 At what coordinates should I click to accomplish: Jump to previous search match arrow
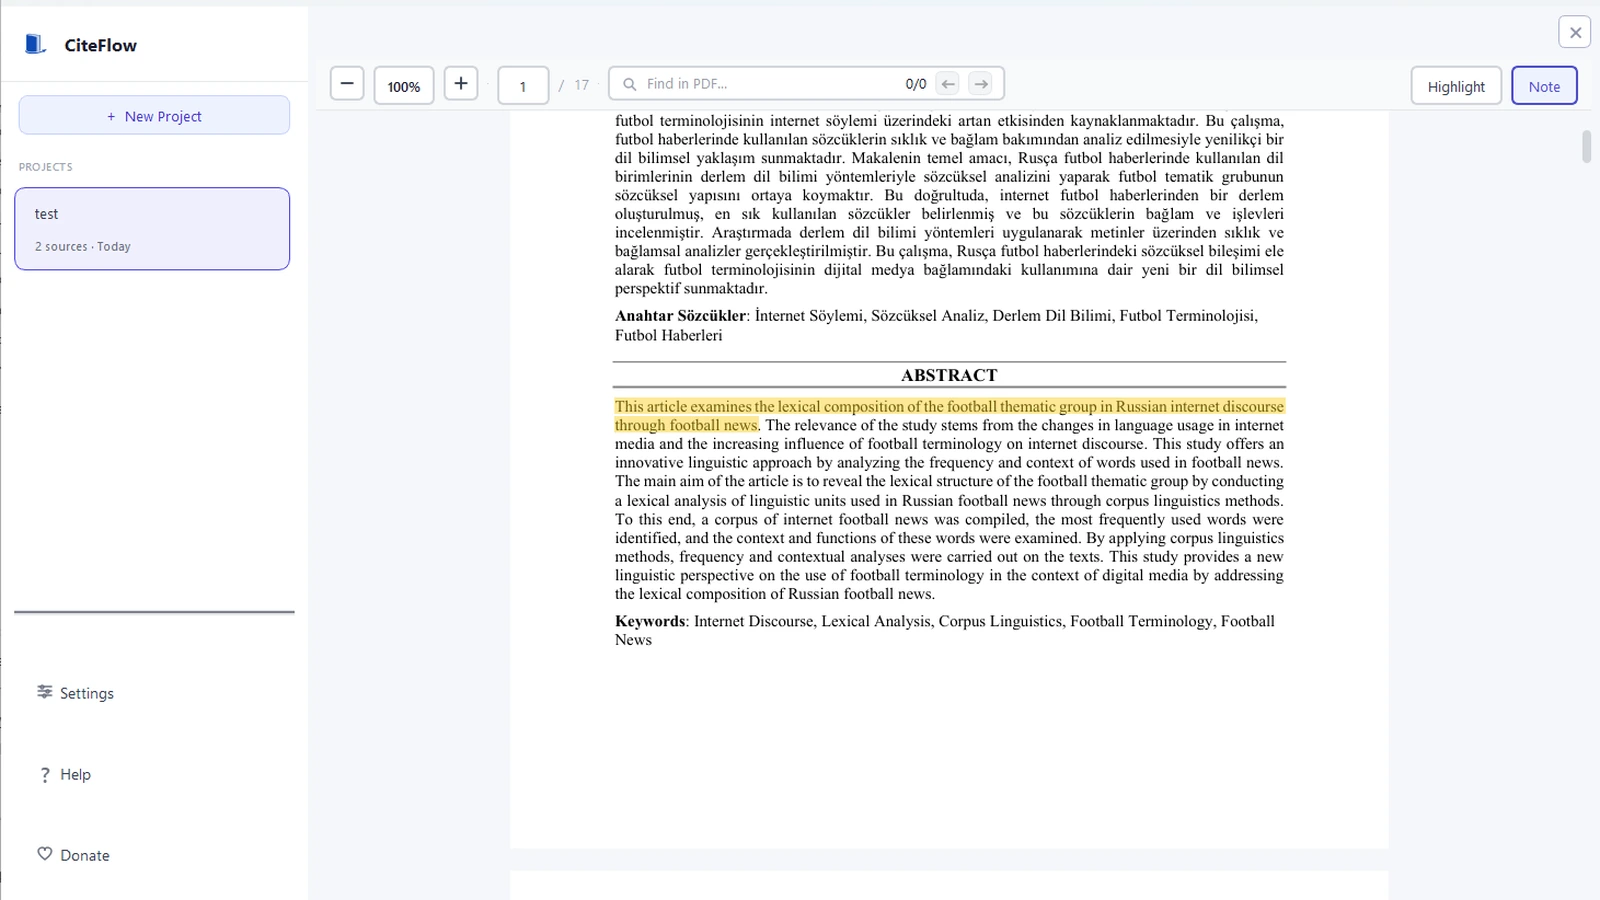click(946, 84)
